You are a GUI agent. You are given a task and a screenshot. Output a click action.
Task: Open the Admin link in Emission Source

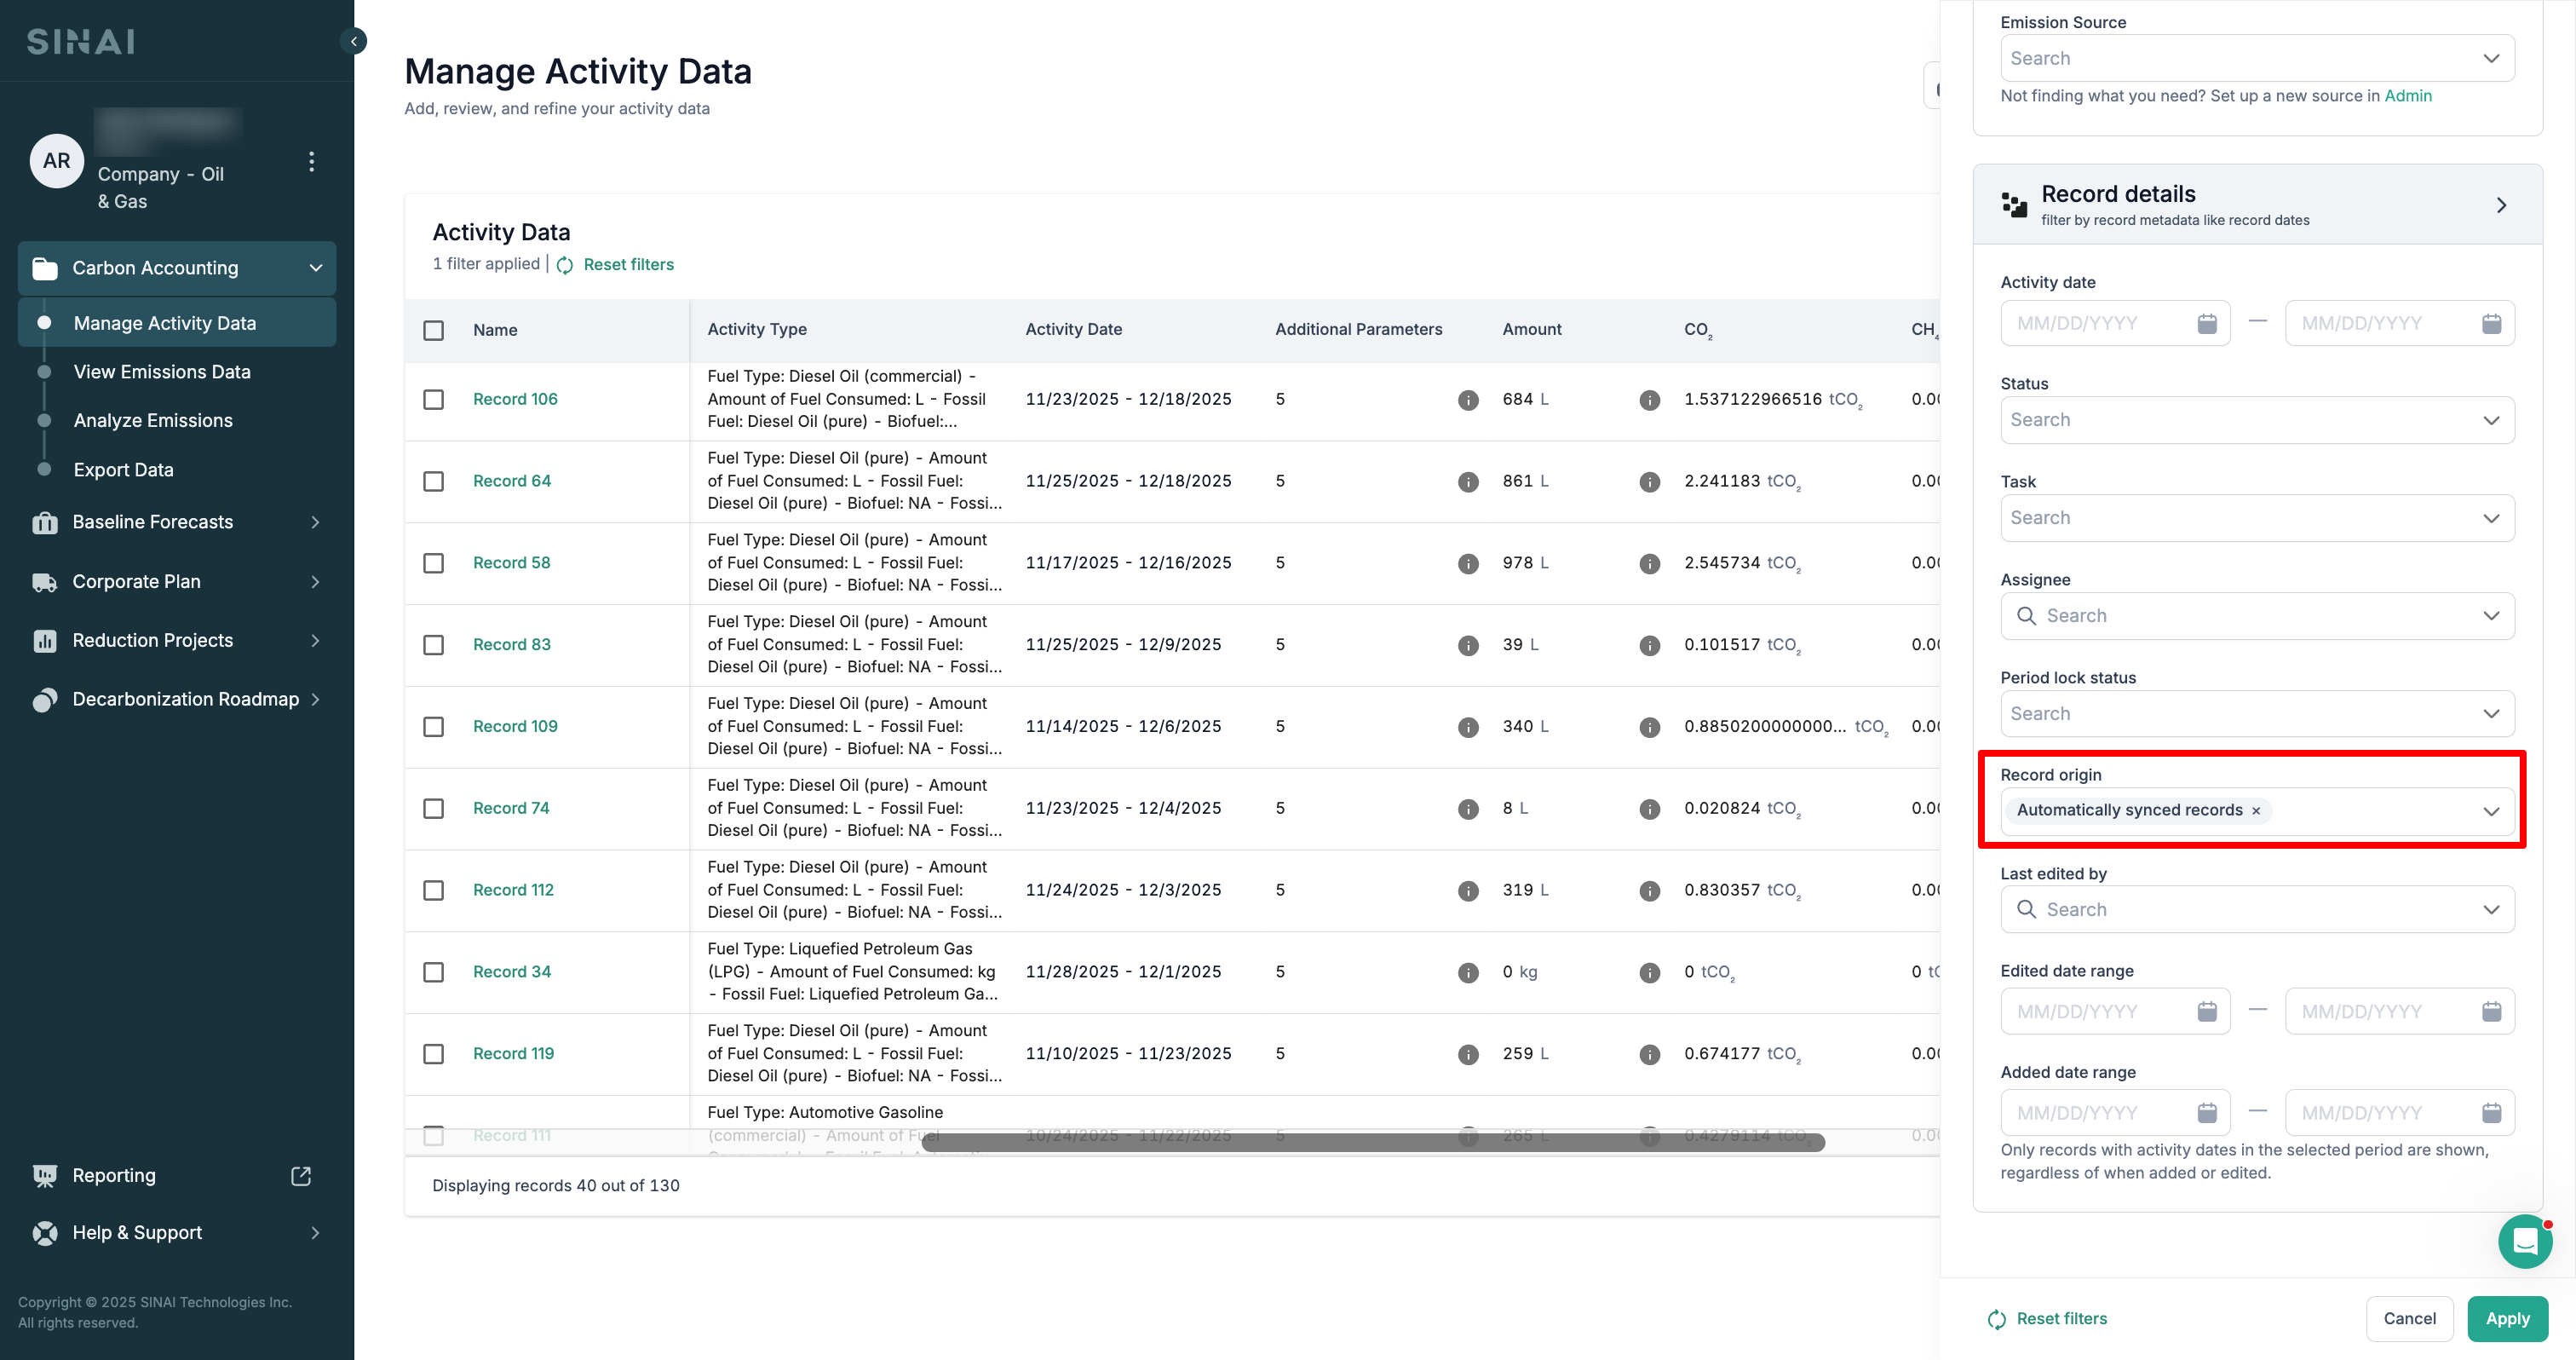(x=2407, y=96)
